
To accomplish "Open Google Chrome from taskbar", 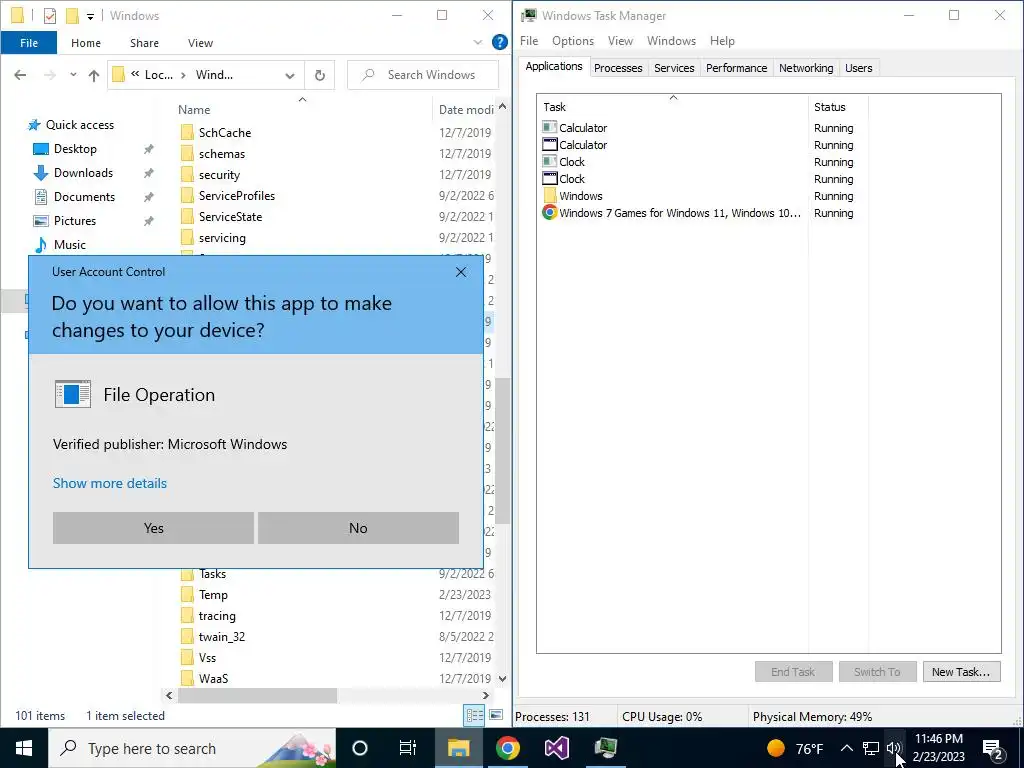I will click(507, 748).
